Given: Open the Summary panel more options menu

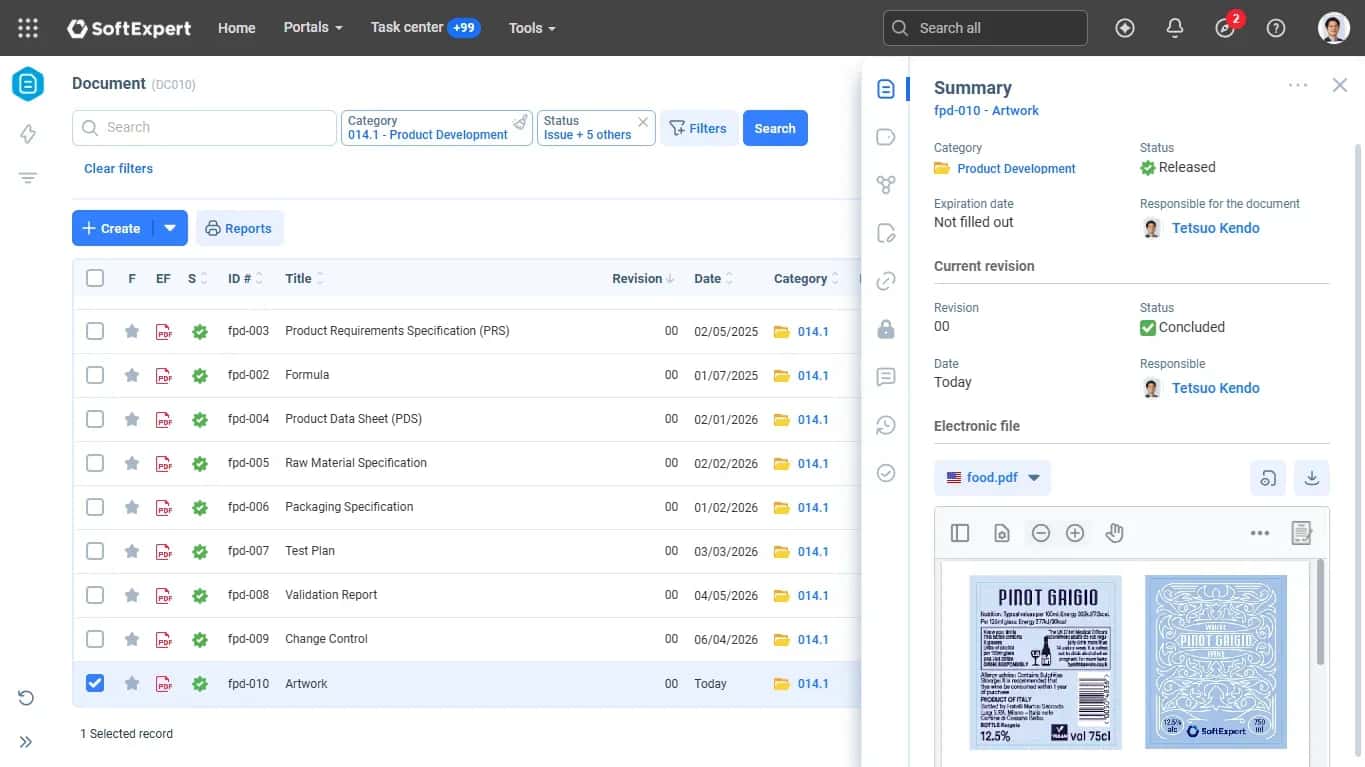Looking at the screenshot, I should 1298,86.
